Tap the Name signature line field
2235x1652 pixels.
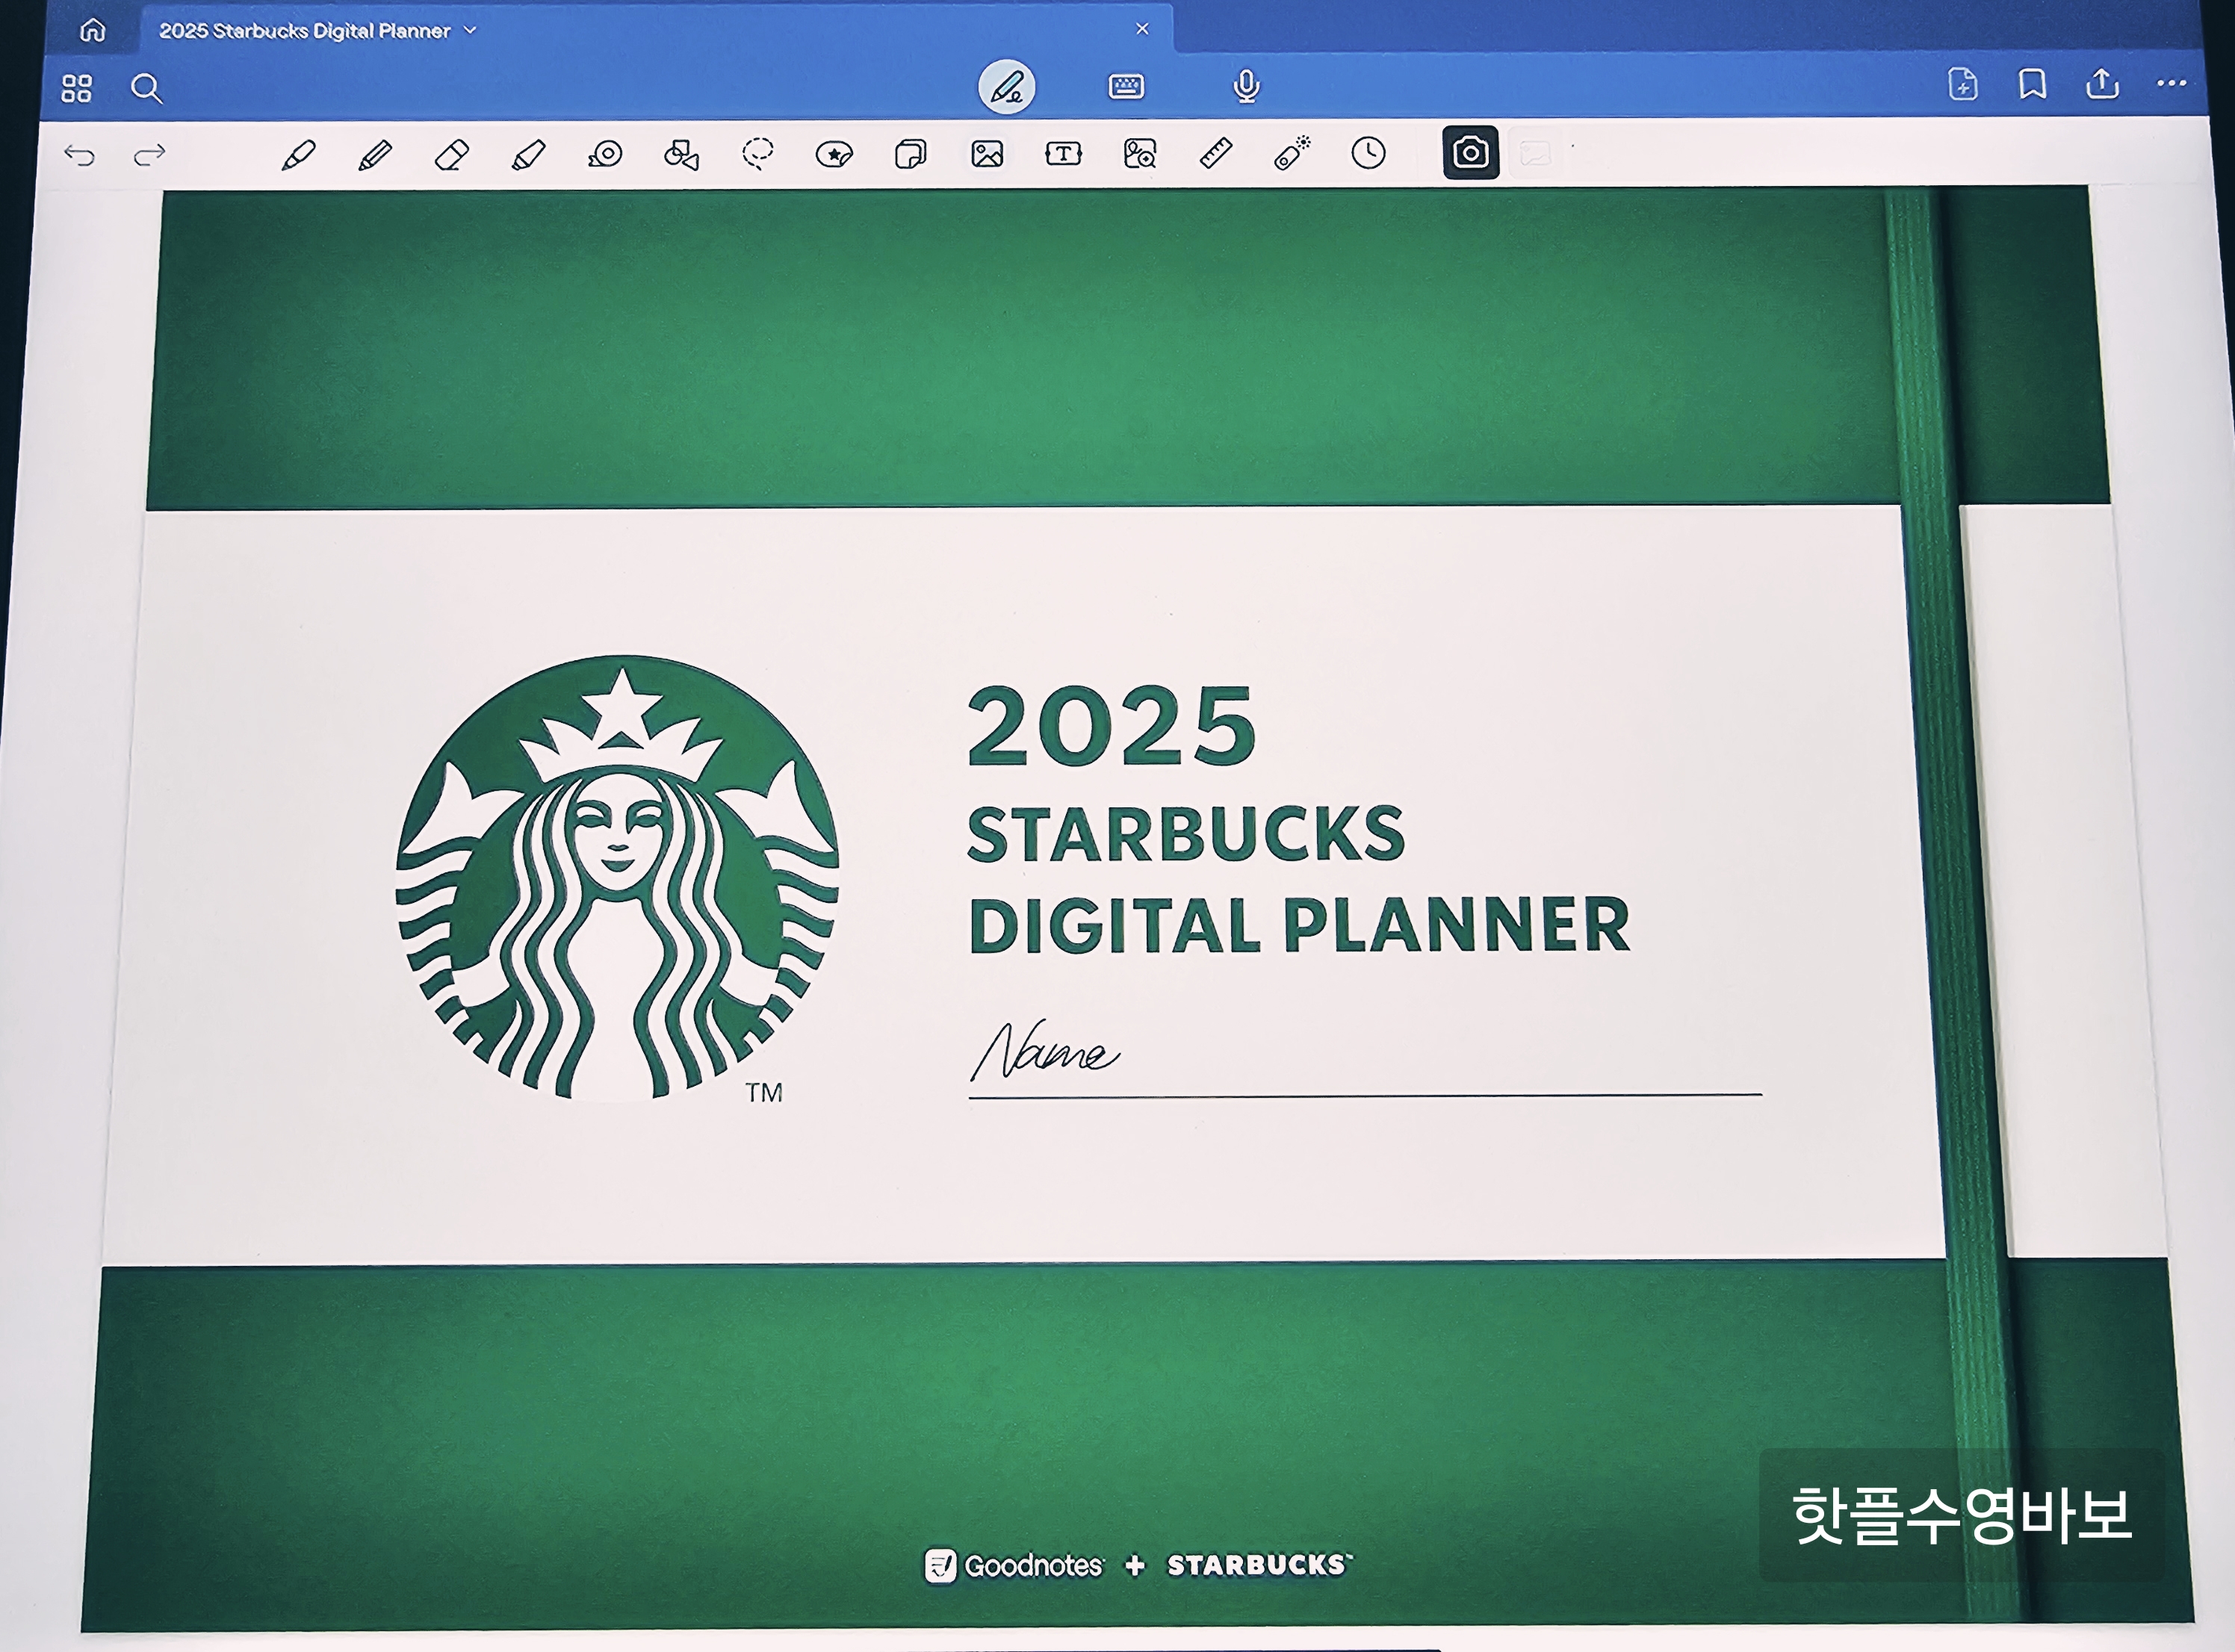click(1365, 1058)
